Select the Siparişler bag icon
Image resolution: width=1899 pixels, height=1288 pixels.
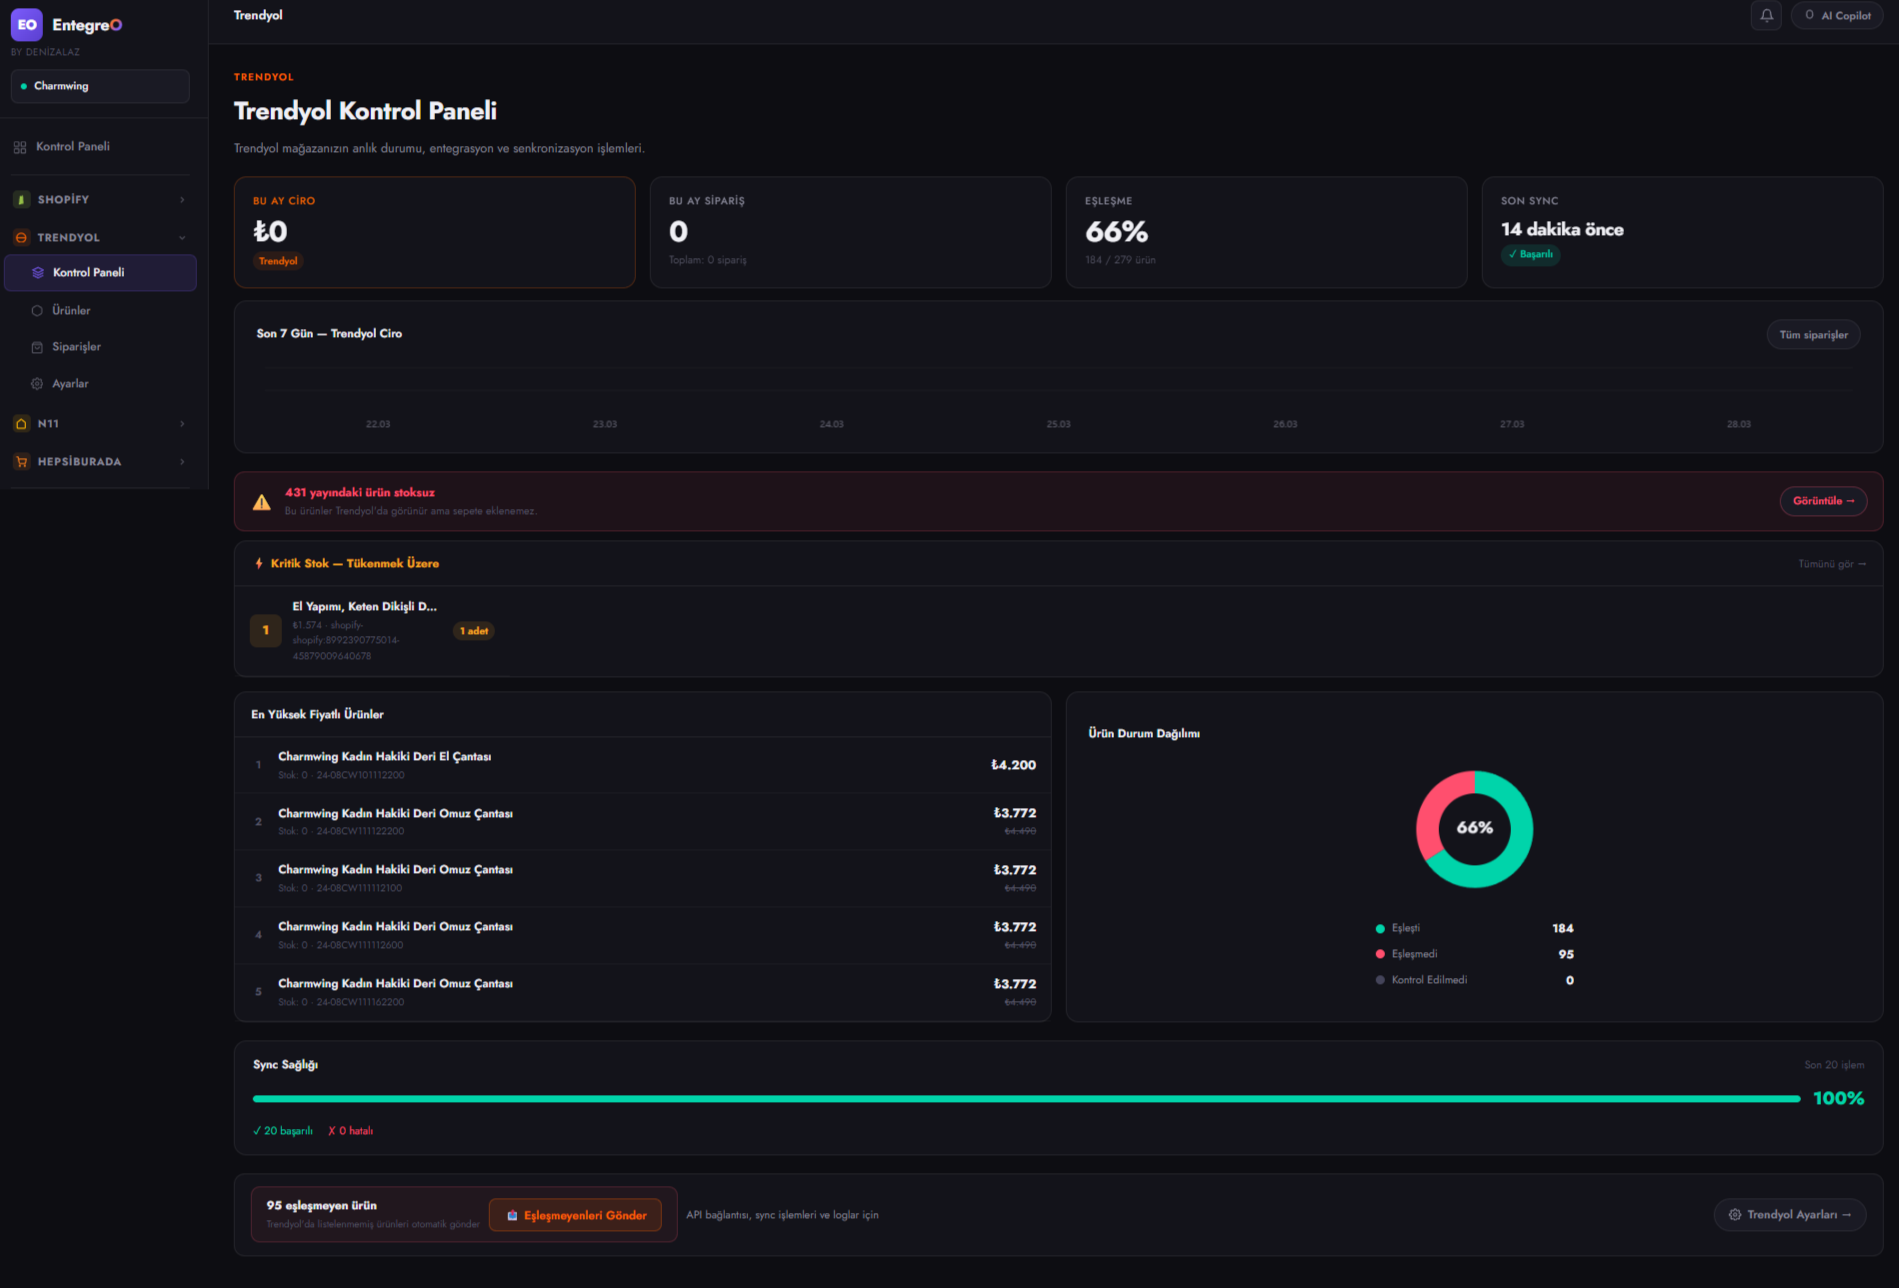(x=37, y=346)
